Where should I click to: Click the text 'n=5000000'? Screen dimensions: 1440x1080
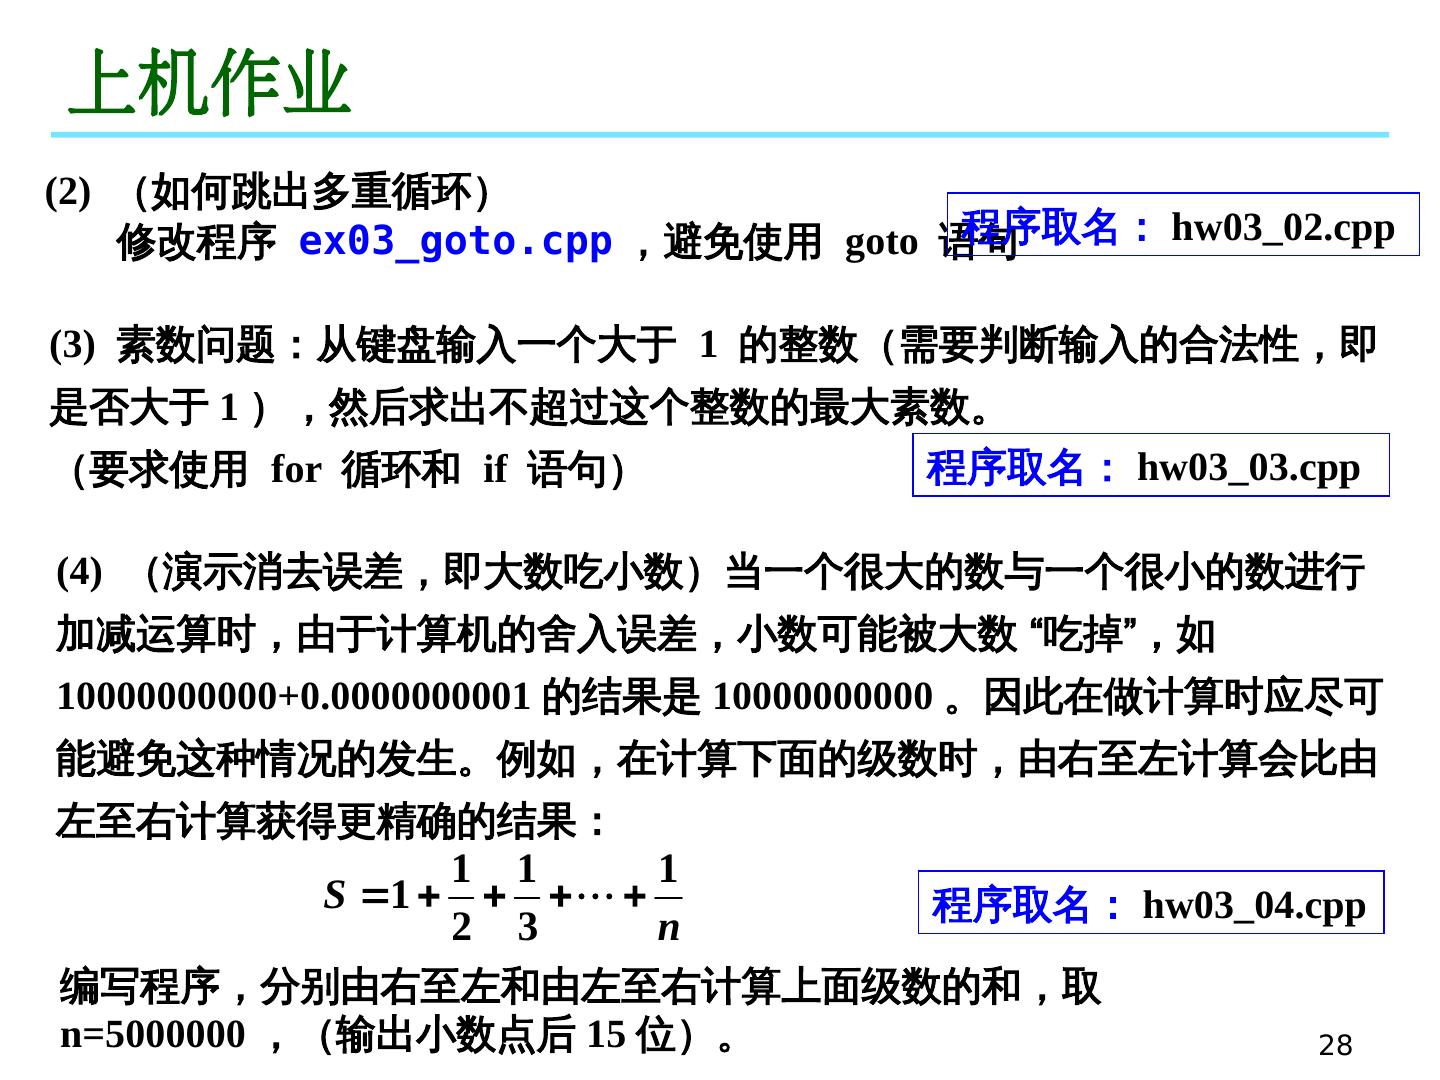pos(153,1035)
